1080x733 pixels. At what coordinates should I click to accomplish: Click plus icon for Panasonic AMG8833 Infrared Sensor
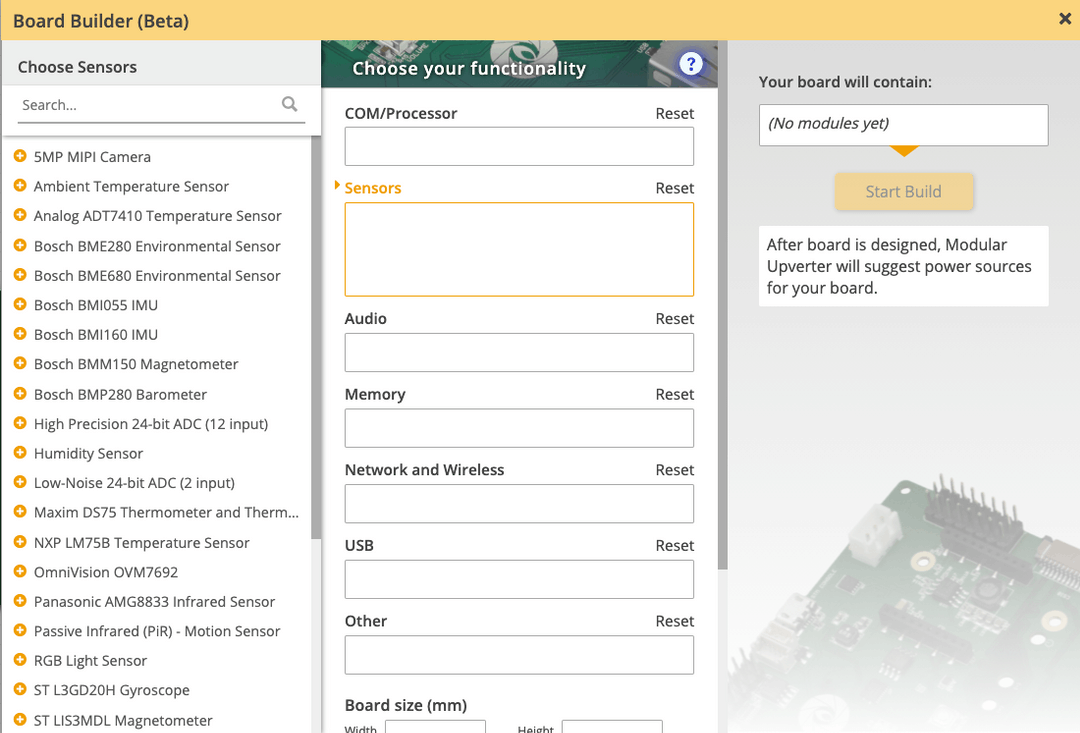[x=20, y=601]
